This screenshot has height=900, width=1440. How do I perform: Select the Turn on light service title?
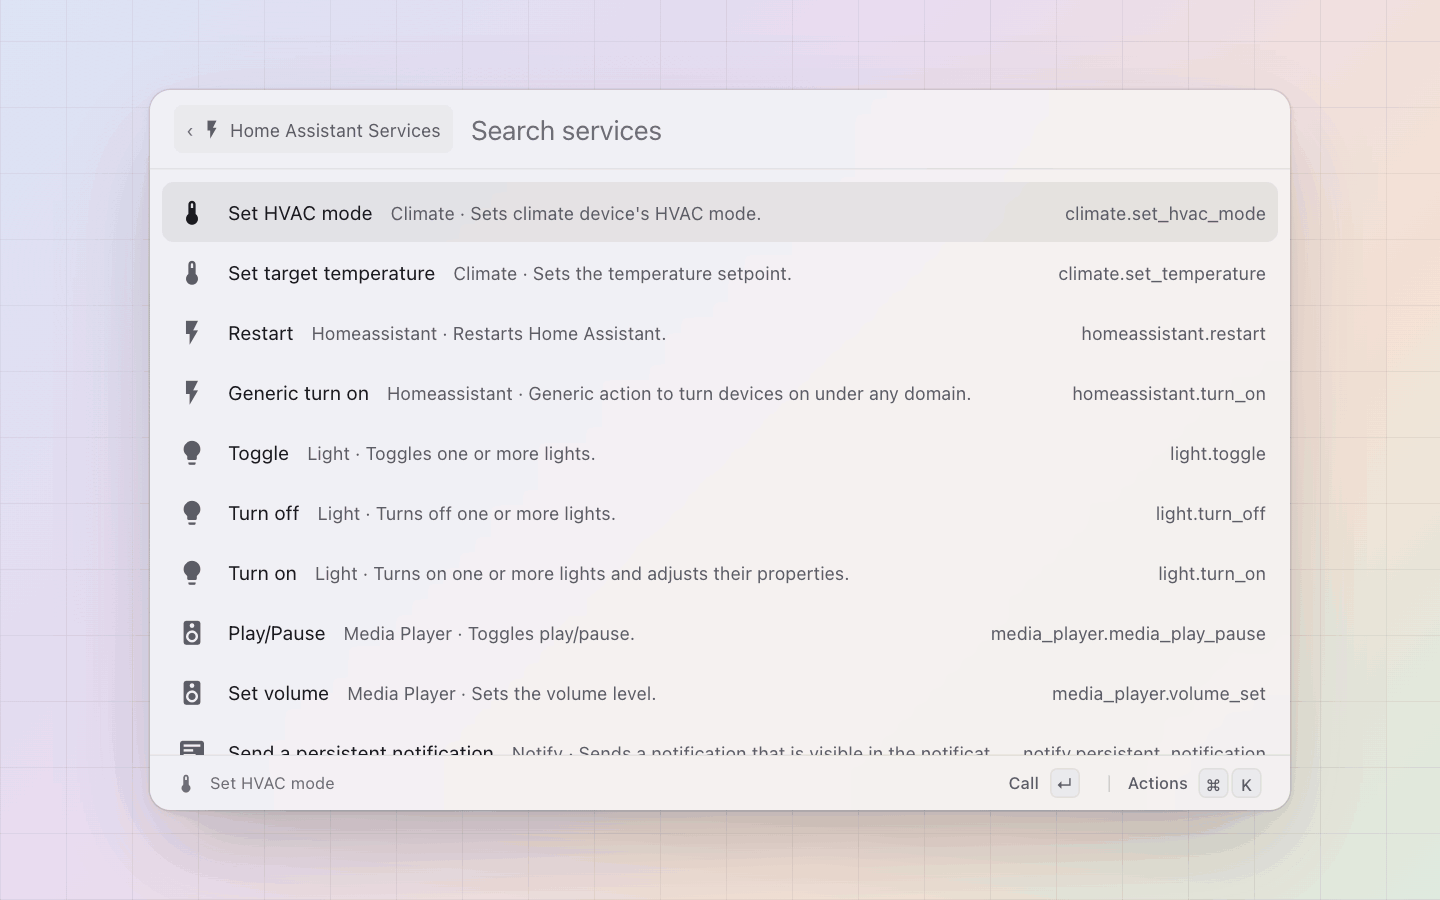pyautogui.click(x=262, y=573)
